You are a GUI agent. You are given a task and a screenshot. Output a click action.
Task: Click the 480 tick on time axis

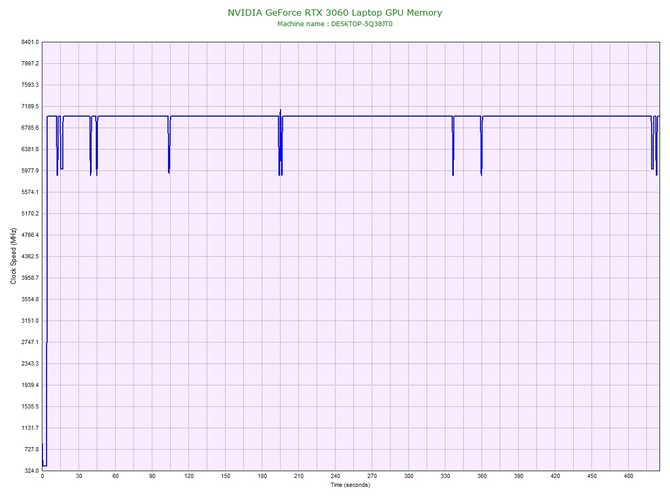pyautogui.click(x=629, y=476)
